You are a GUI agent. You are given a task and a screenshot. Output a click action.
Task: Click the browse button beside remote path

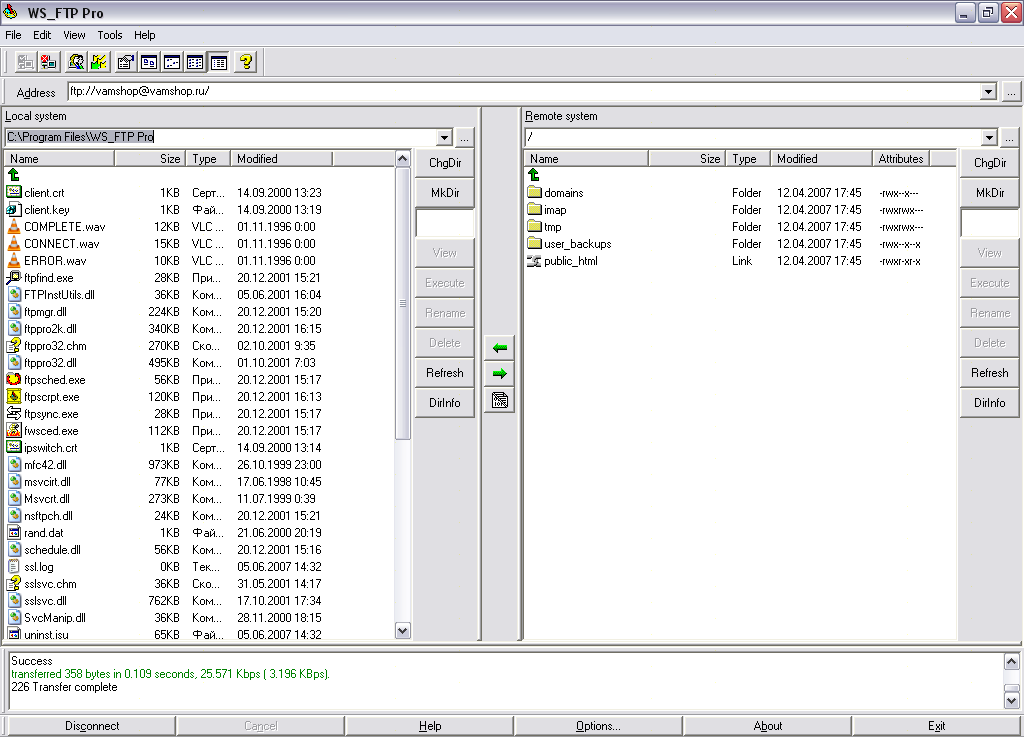[1010, 138]
